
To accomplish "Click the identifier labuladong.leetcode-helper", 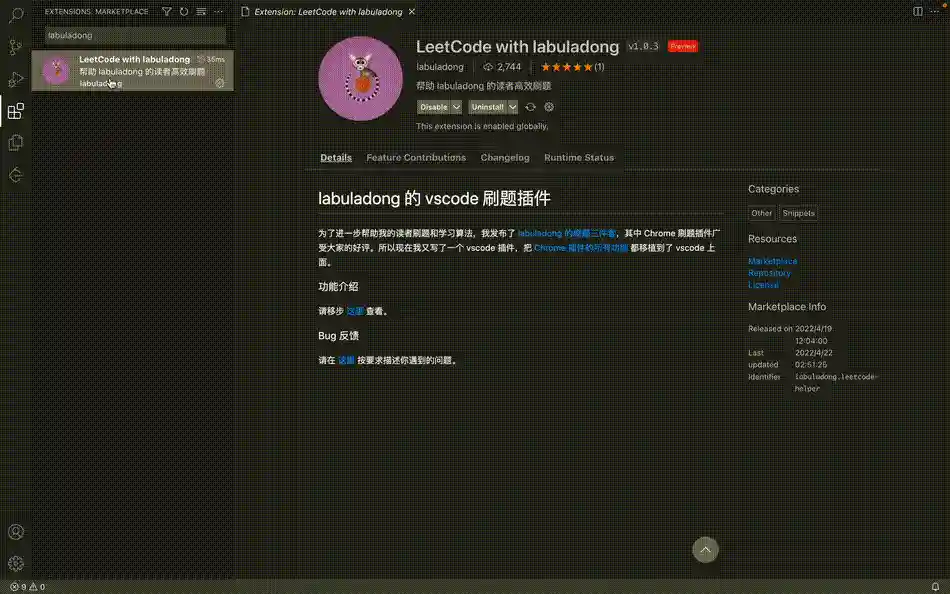I will pos(836,382).
